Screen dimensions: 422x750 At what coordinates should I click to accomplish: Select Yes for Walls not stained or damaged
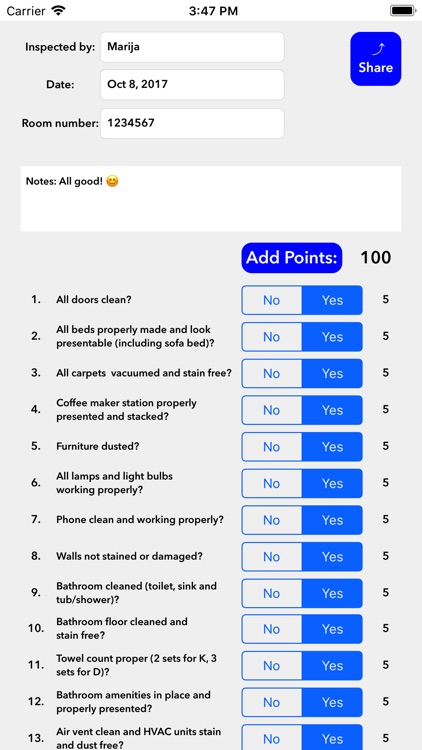(332, 556)
